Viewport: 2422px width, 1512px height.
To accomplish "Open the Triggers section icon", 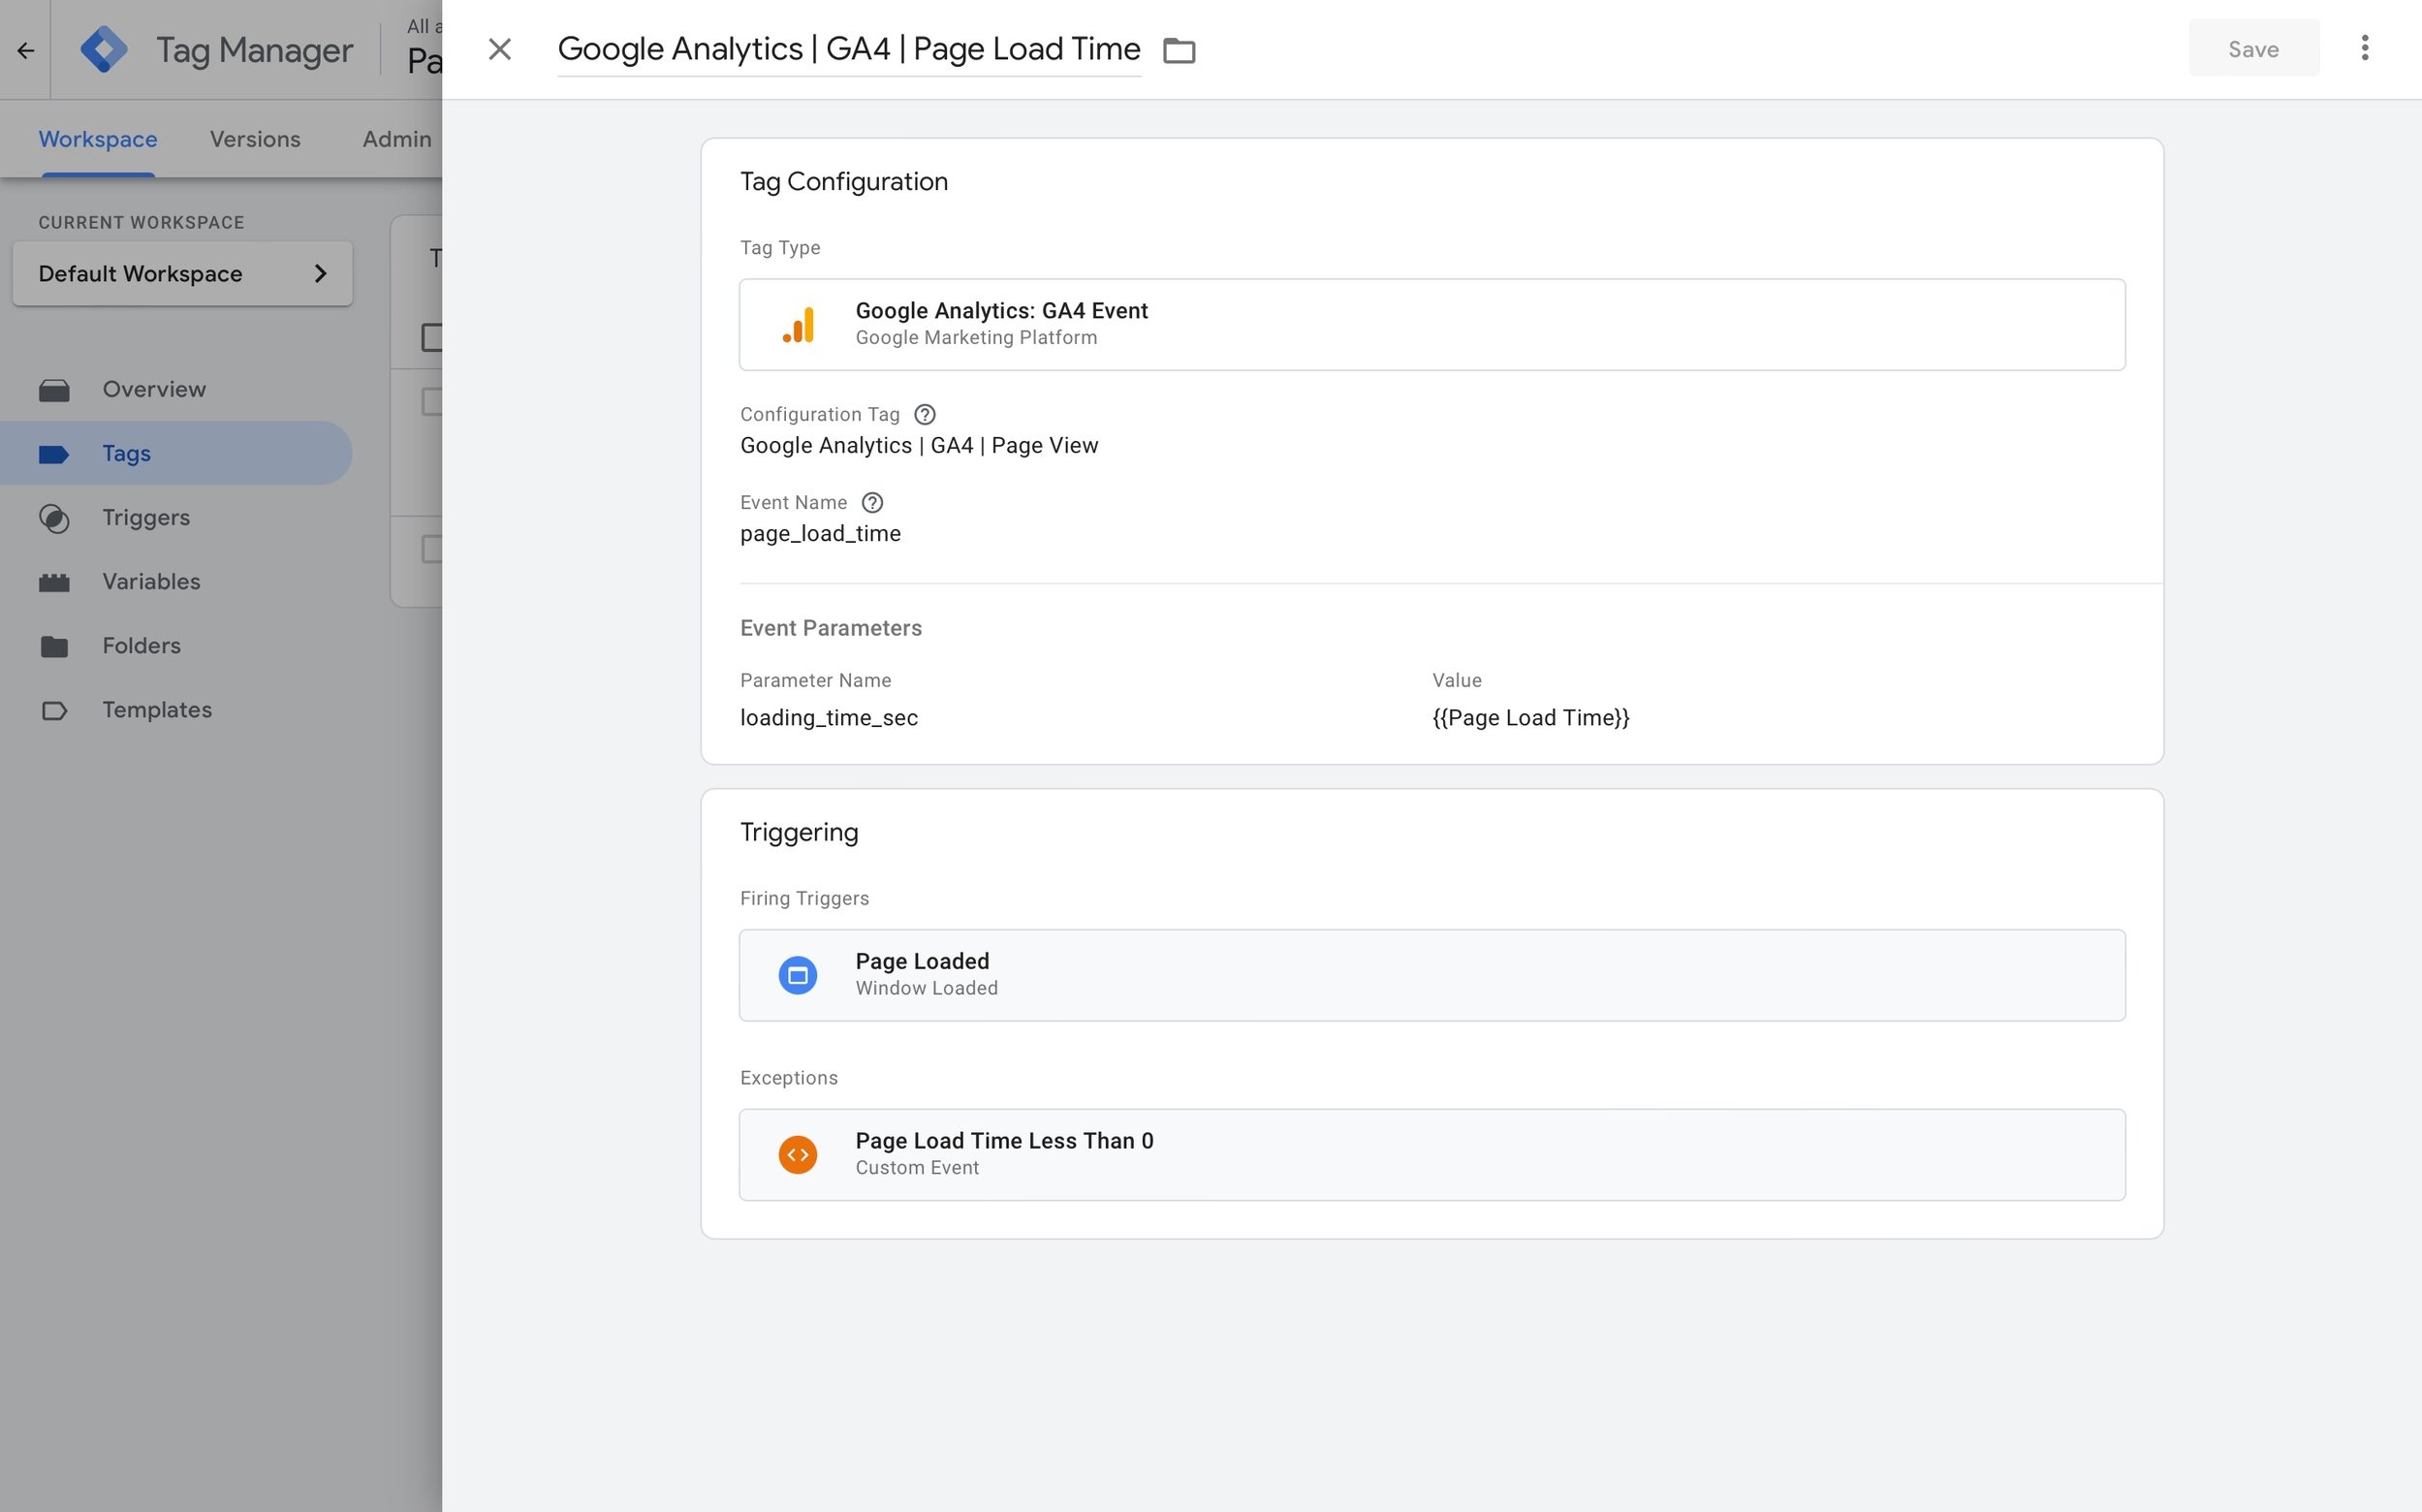I will (x=55, y=518).
